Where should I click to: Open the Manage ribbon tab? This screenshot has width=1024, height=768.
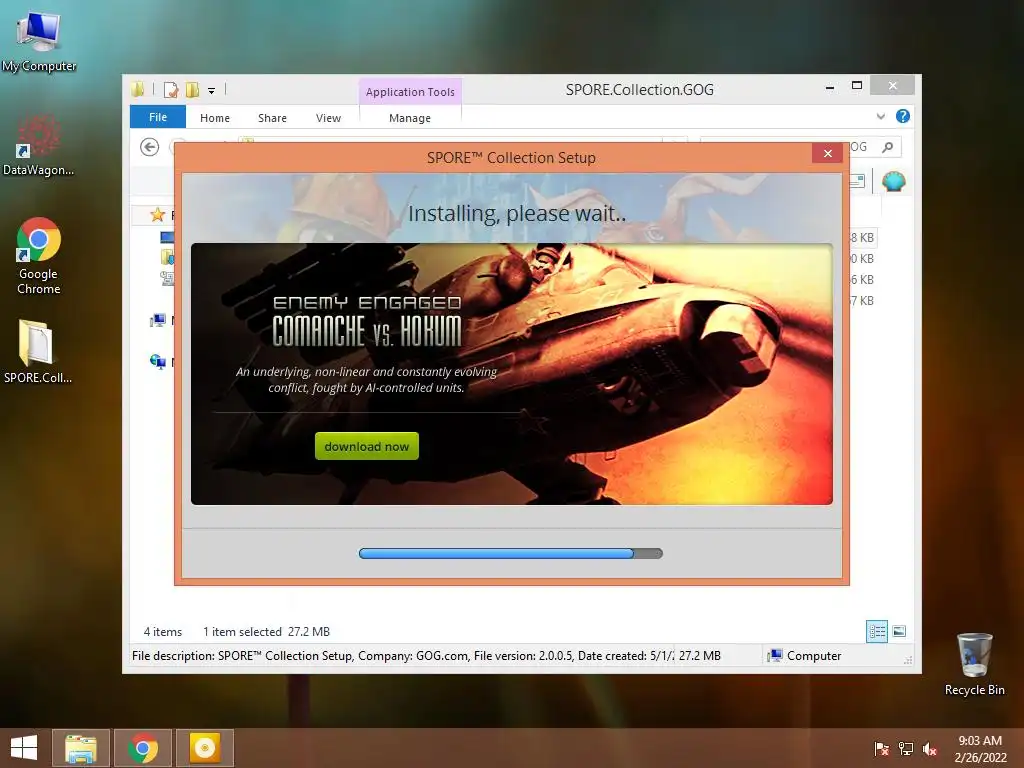[409, 118]
